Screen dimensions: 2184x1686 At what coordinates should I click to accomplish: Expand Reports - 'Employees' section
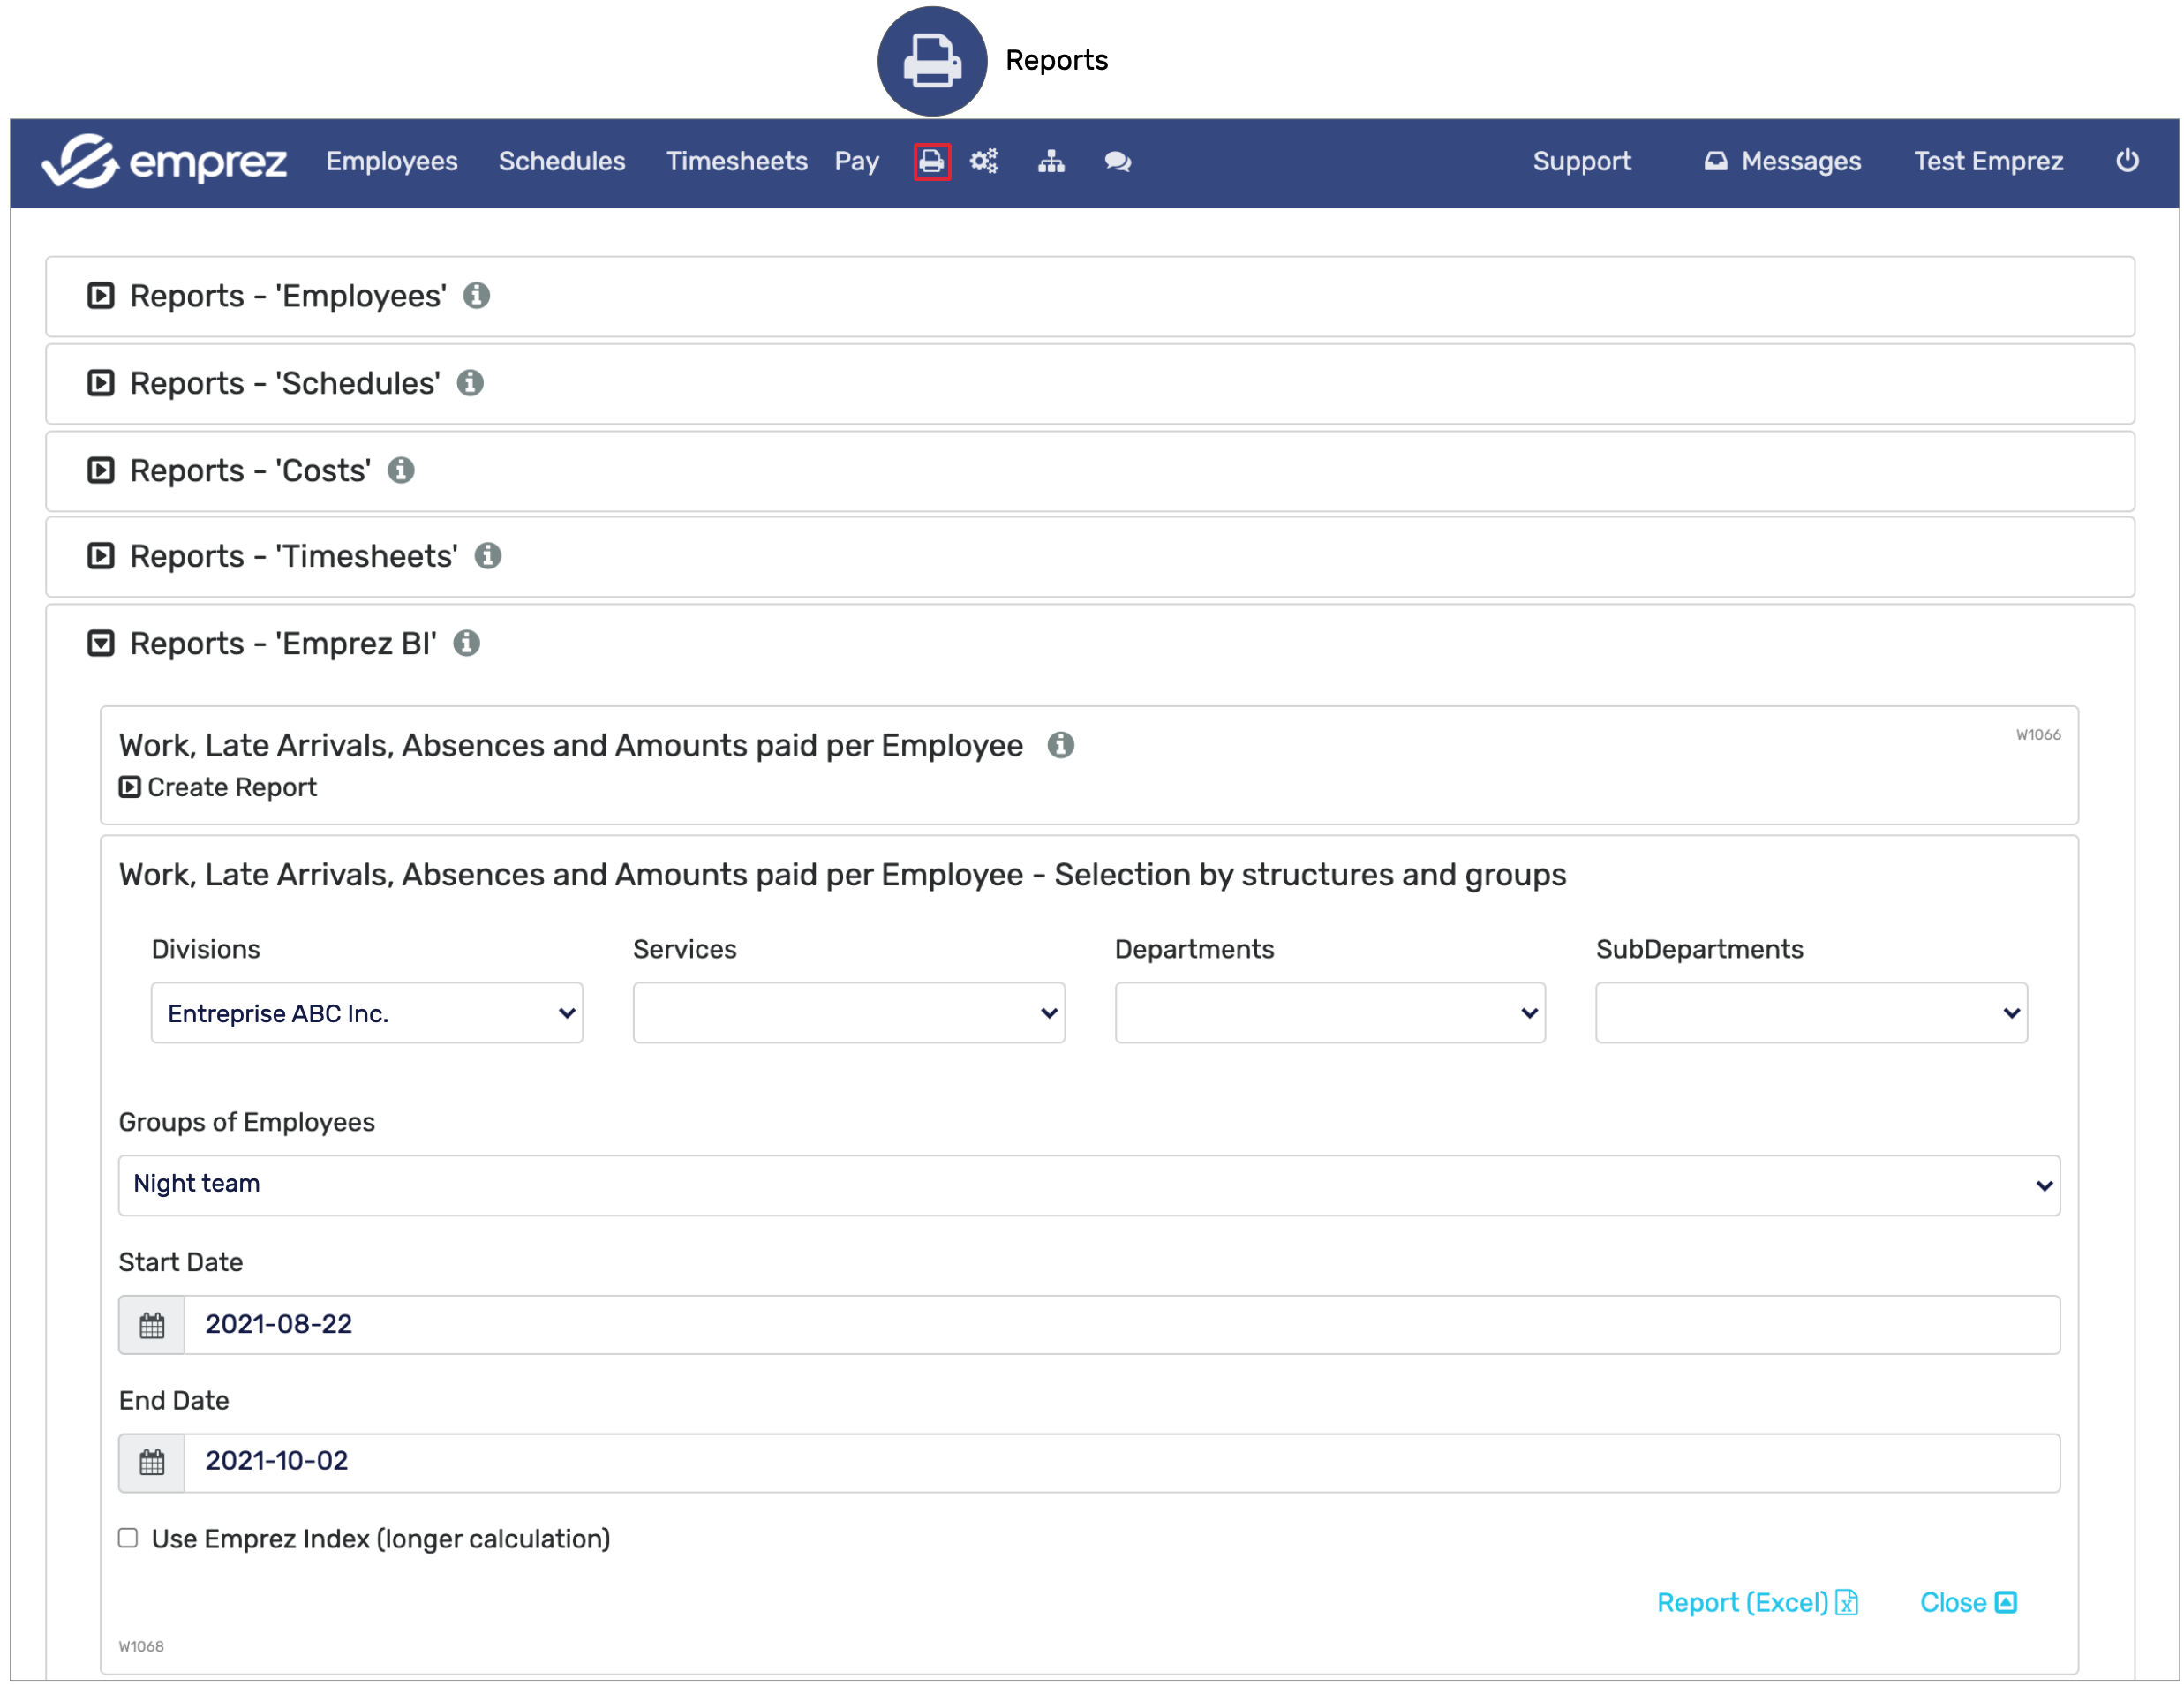point(101,296)
